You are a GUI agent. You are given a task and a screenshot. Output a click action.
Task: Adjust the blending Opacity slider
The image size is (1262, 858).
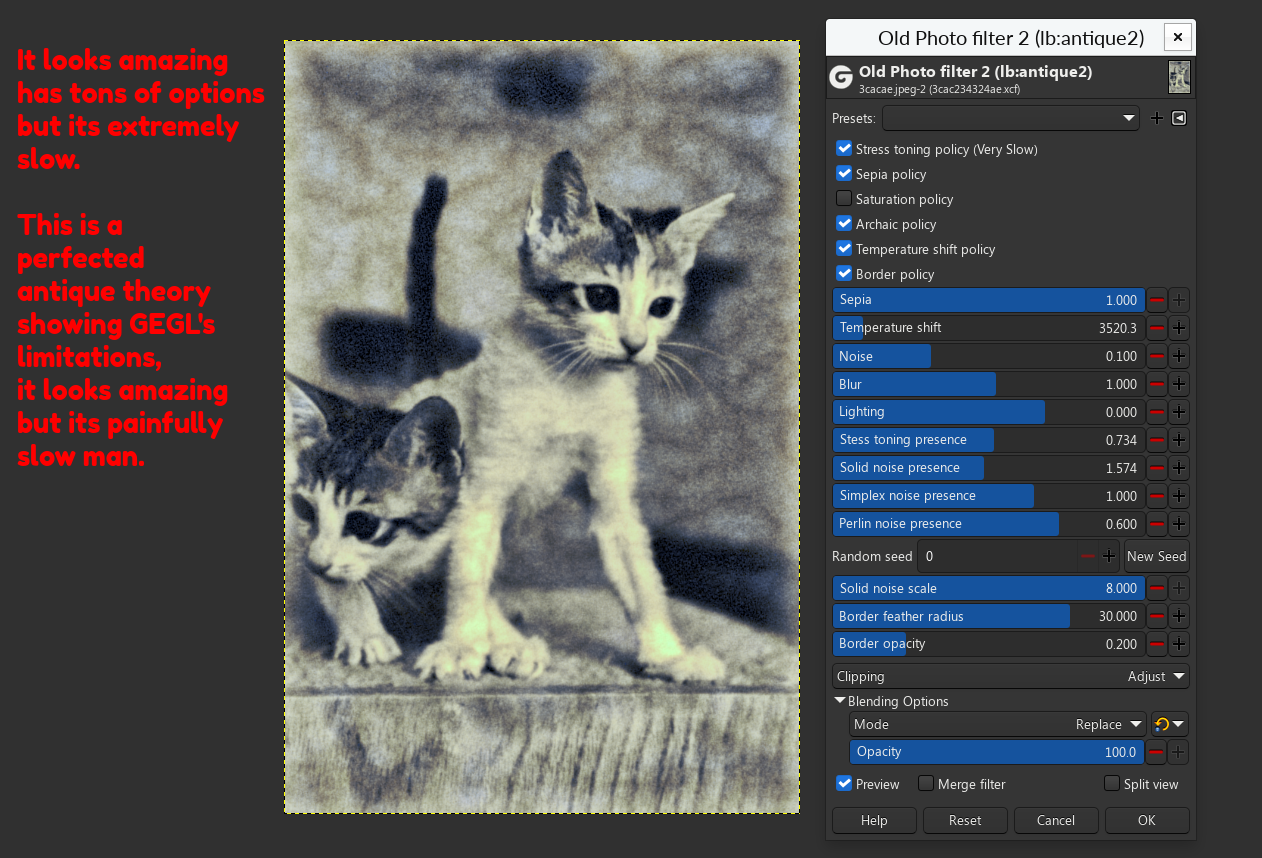click(997, 752)
